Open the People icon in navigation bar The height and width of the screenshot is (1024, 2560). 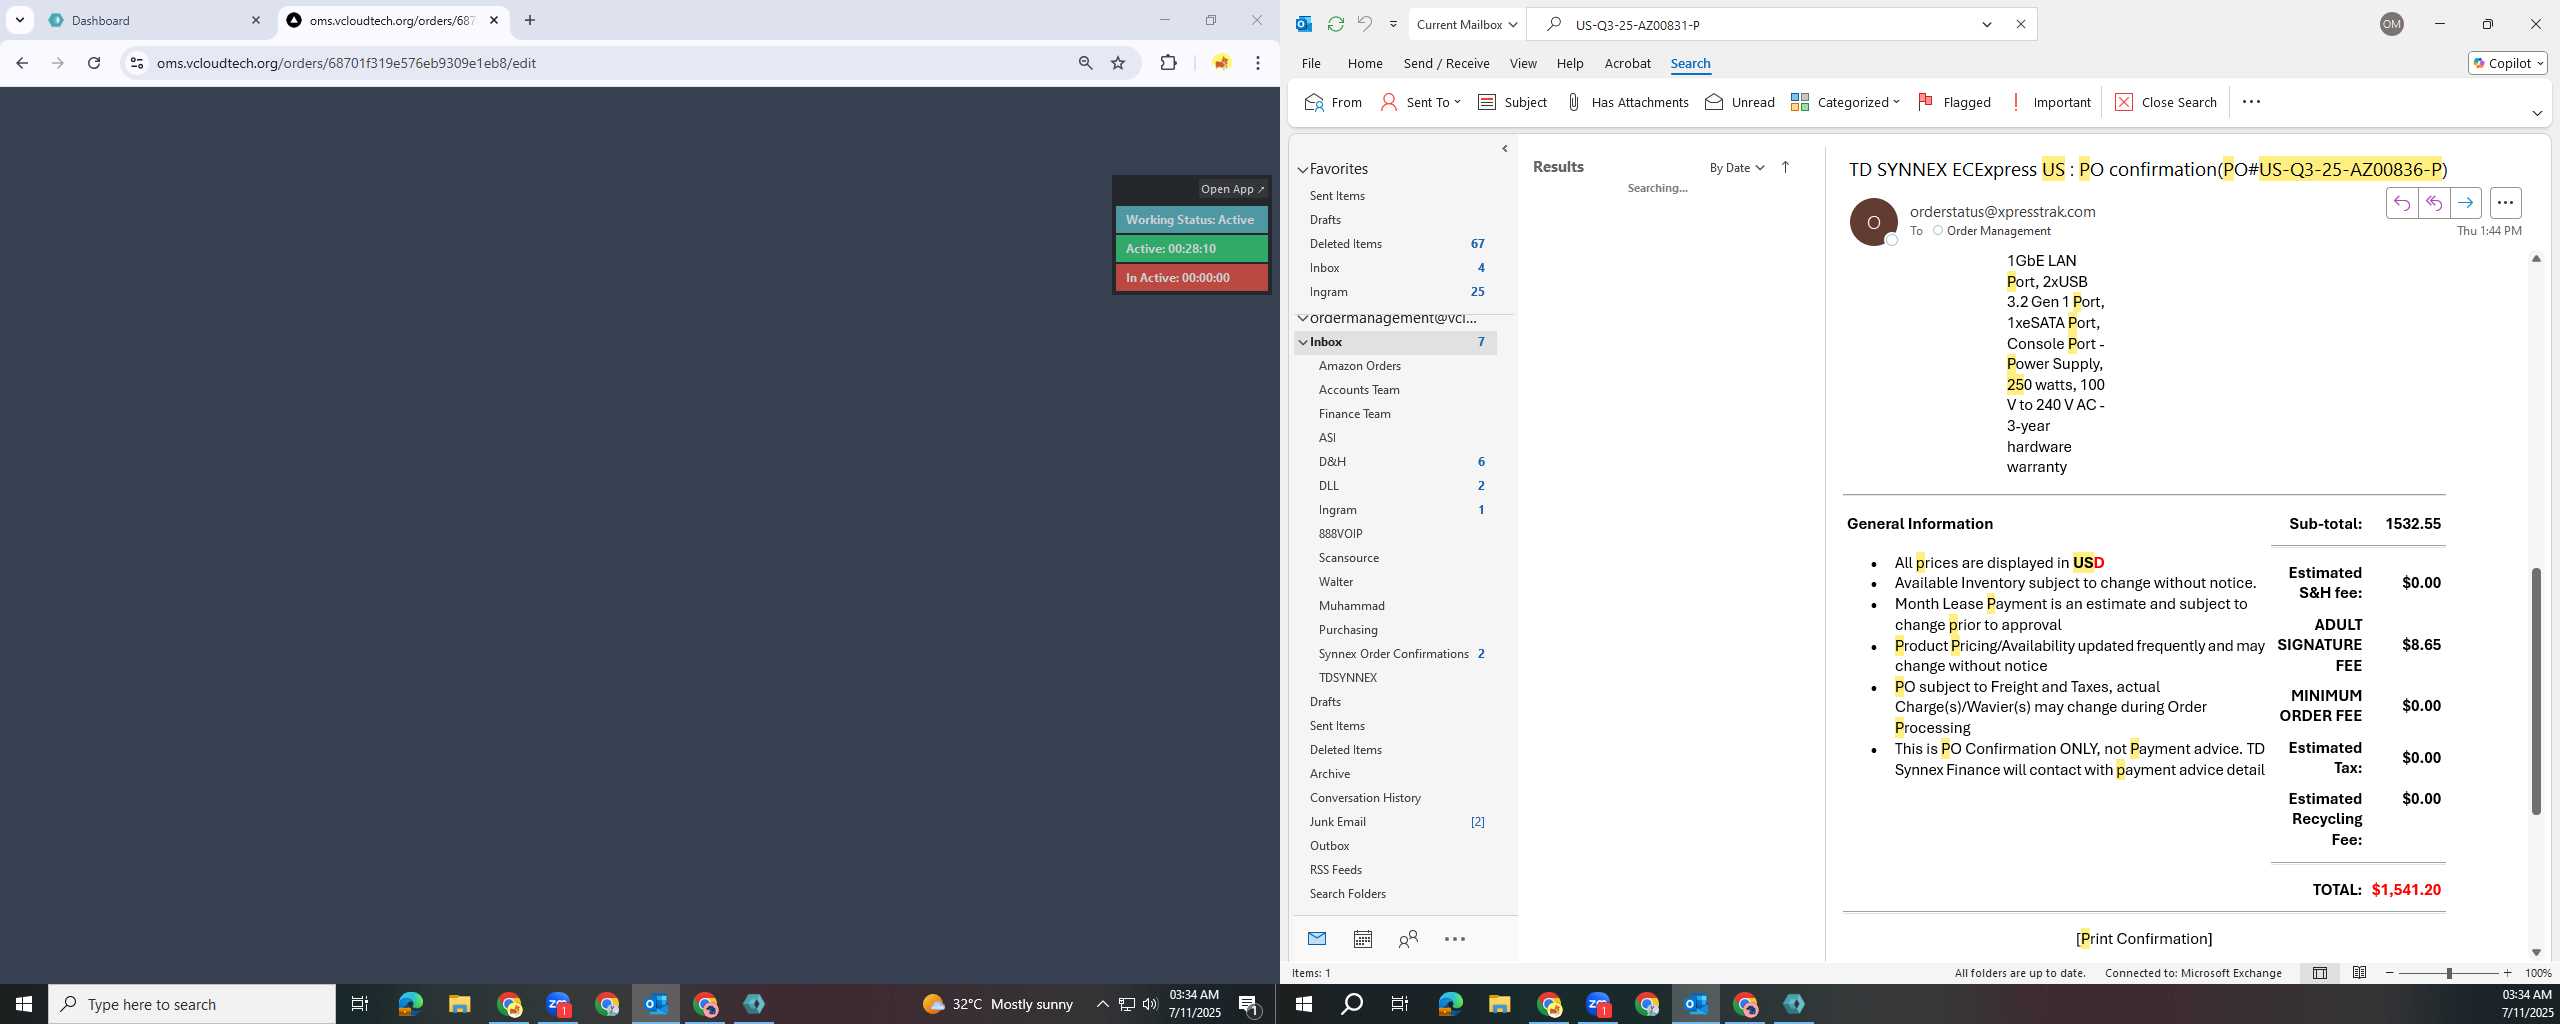click(x=1408, y=939)
